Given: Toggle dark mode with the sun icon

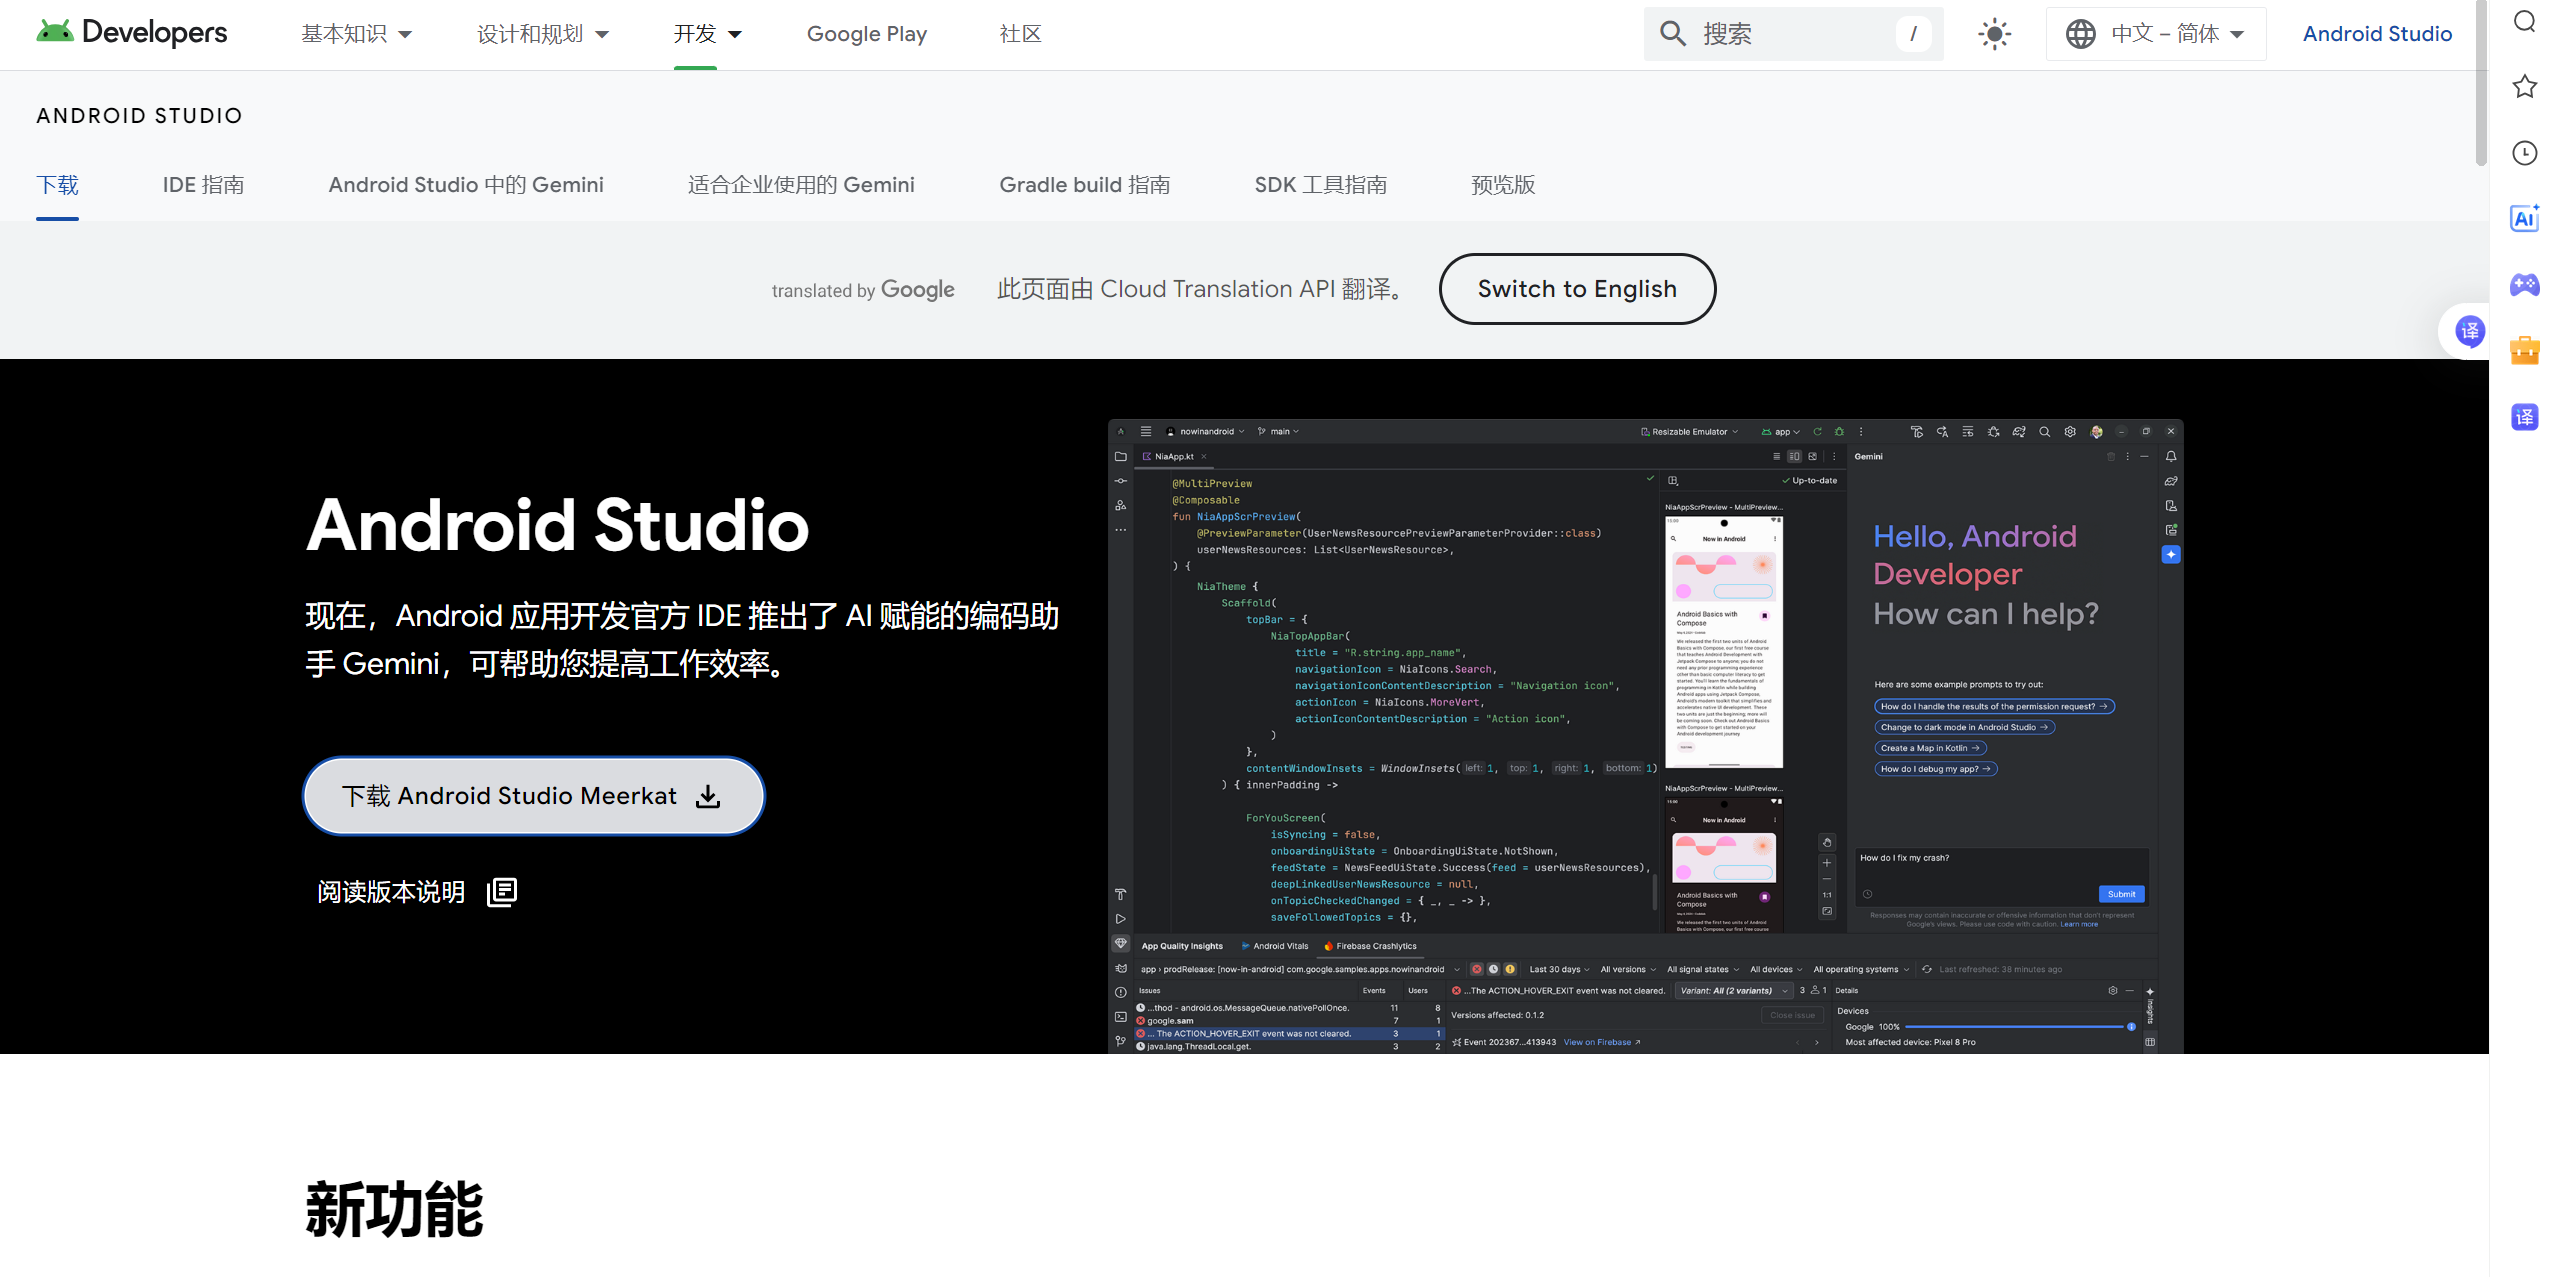Looking at the screenshot, I should point(1994,33).
